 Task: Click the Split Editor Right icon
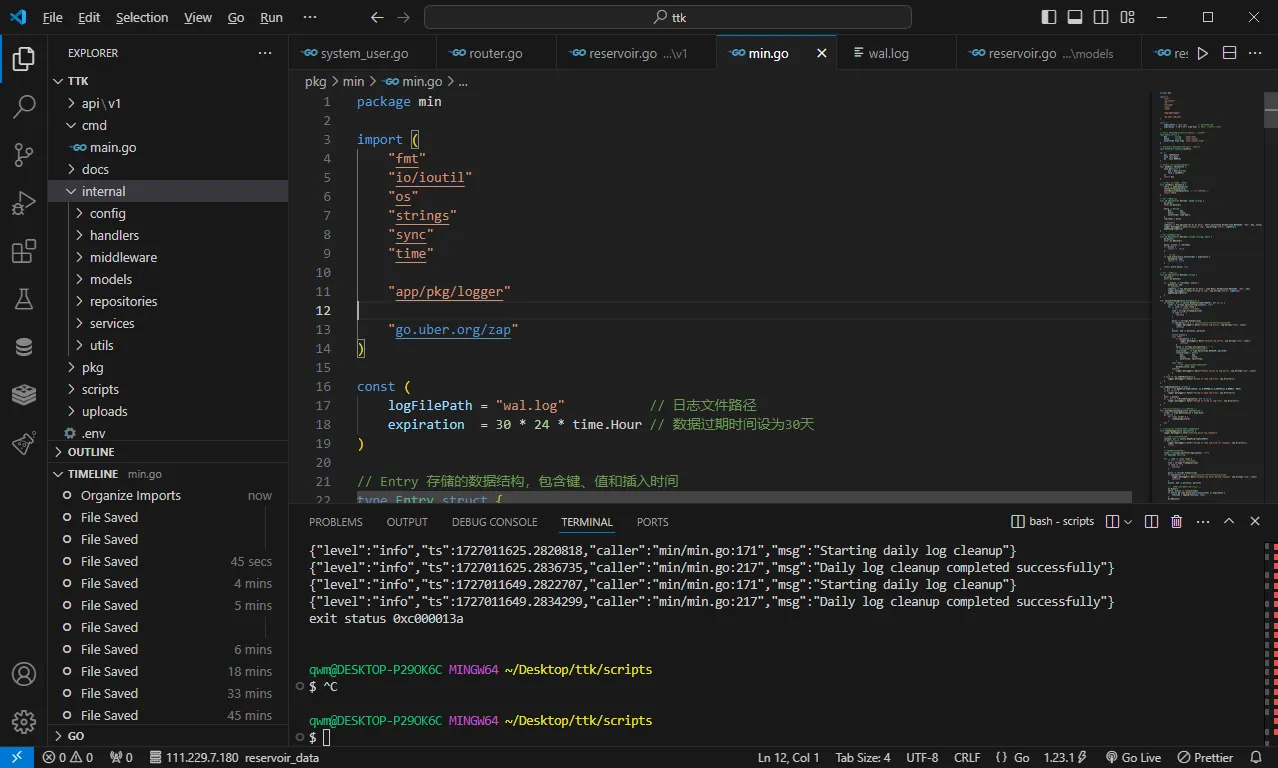(x=1229, y=53)
